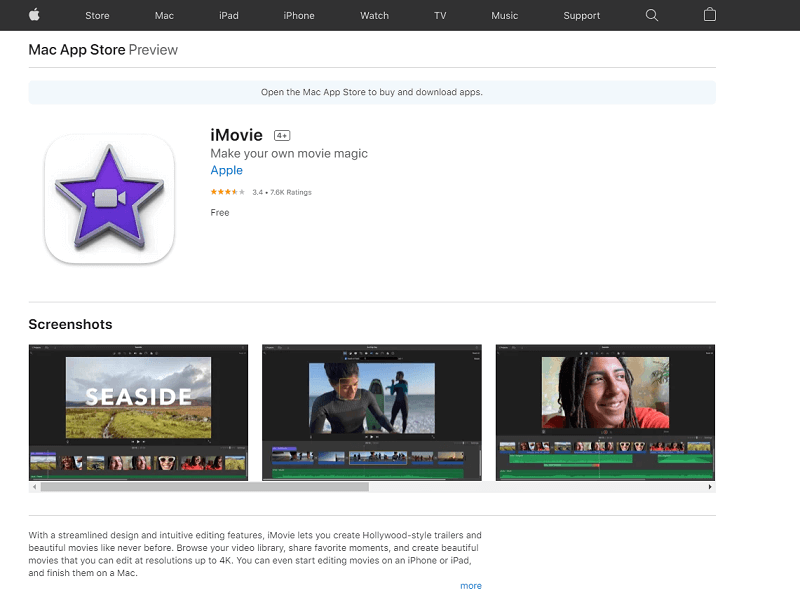Image resolution: width=800 pixels, height=609 pixels.
Task: Click the 4+ age rating badge
Action: click(282, 136)
